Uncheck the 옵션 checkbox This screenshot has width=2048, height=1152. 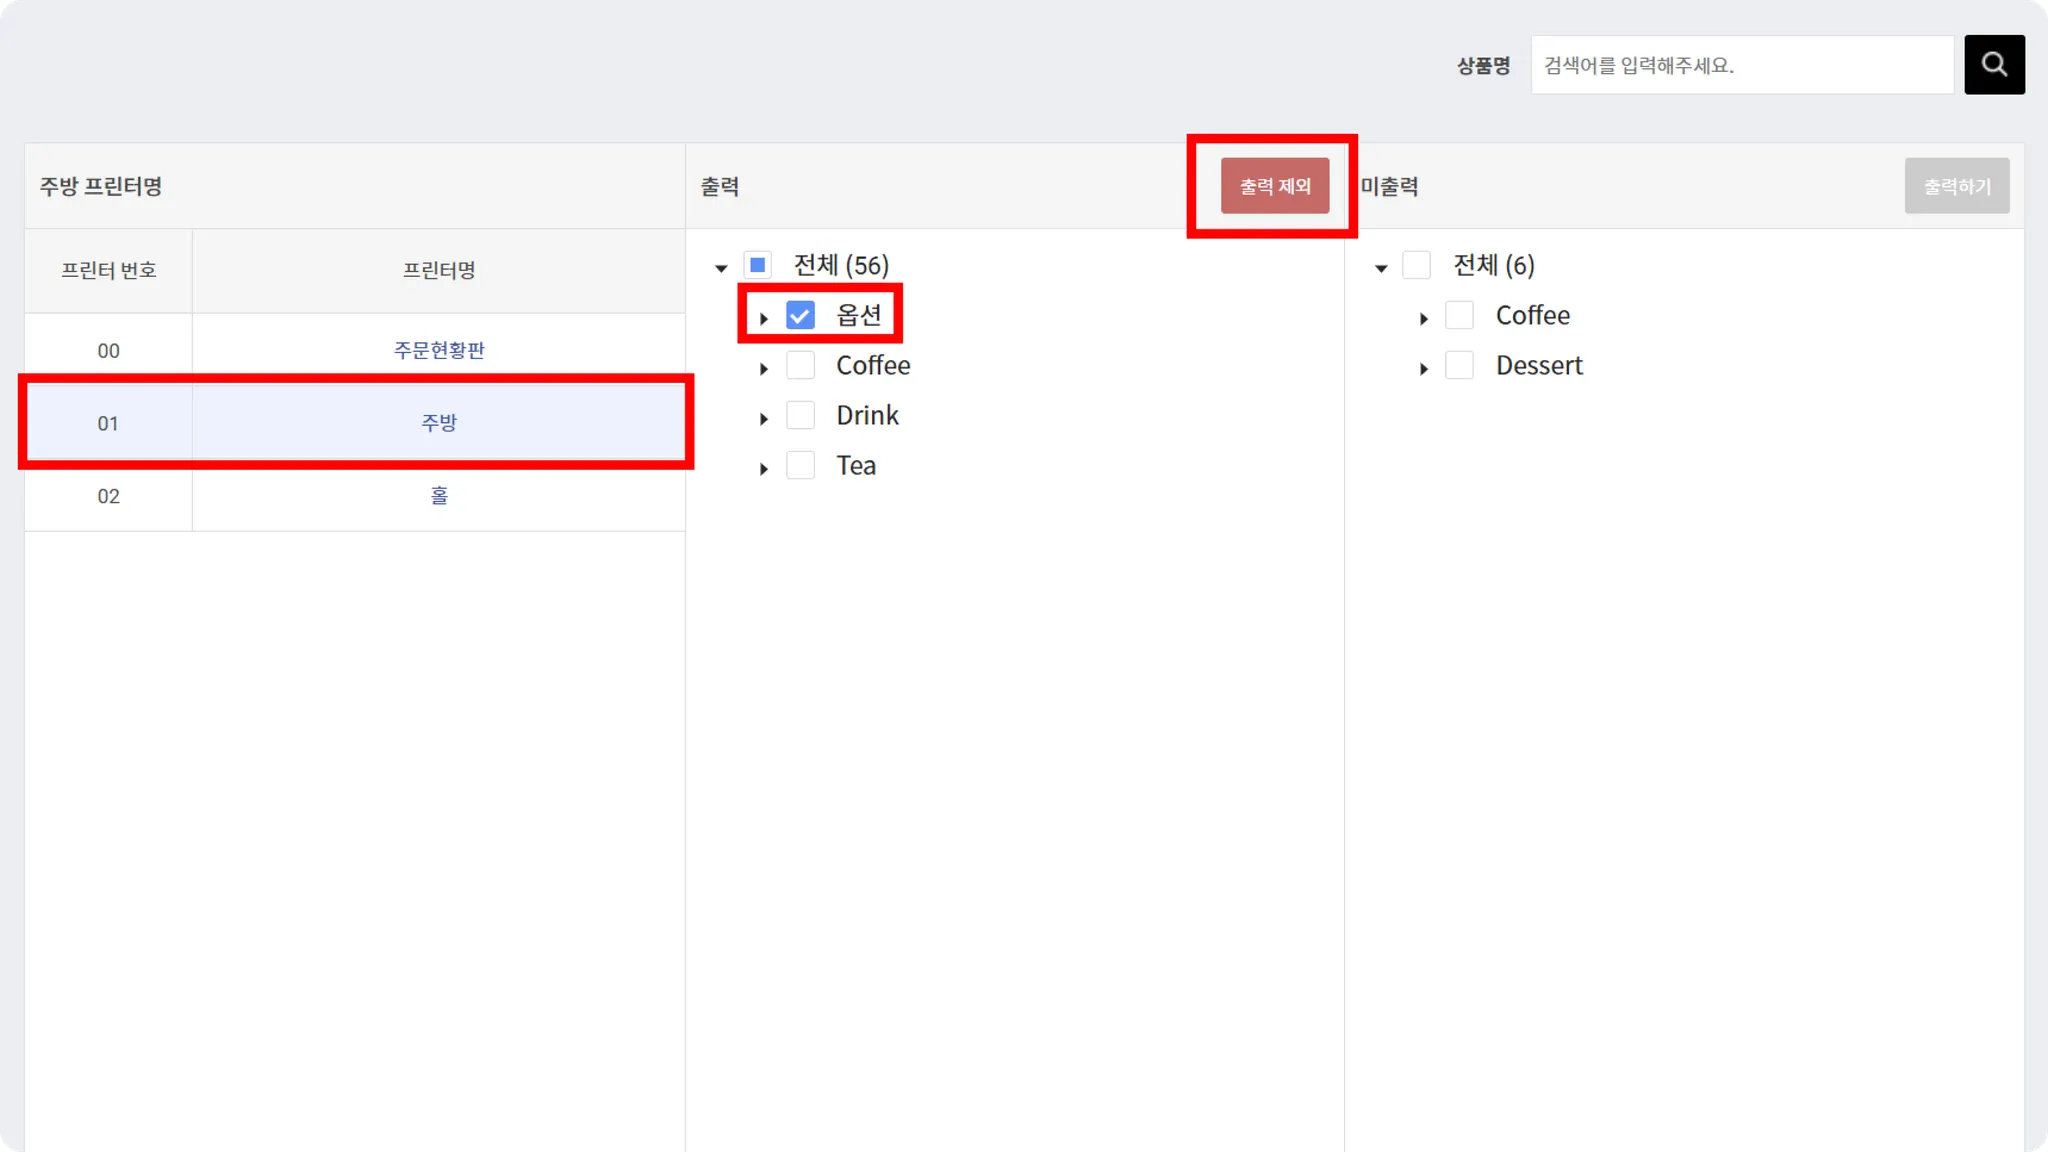point(800,316)
